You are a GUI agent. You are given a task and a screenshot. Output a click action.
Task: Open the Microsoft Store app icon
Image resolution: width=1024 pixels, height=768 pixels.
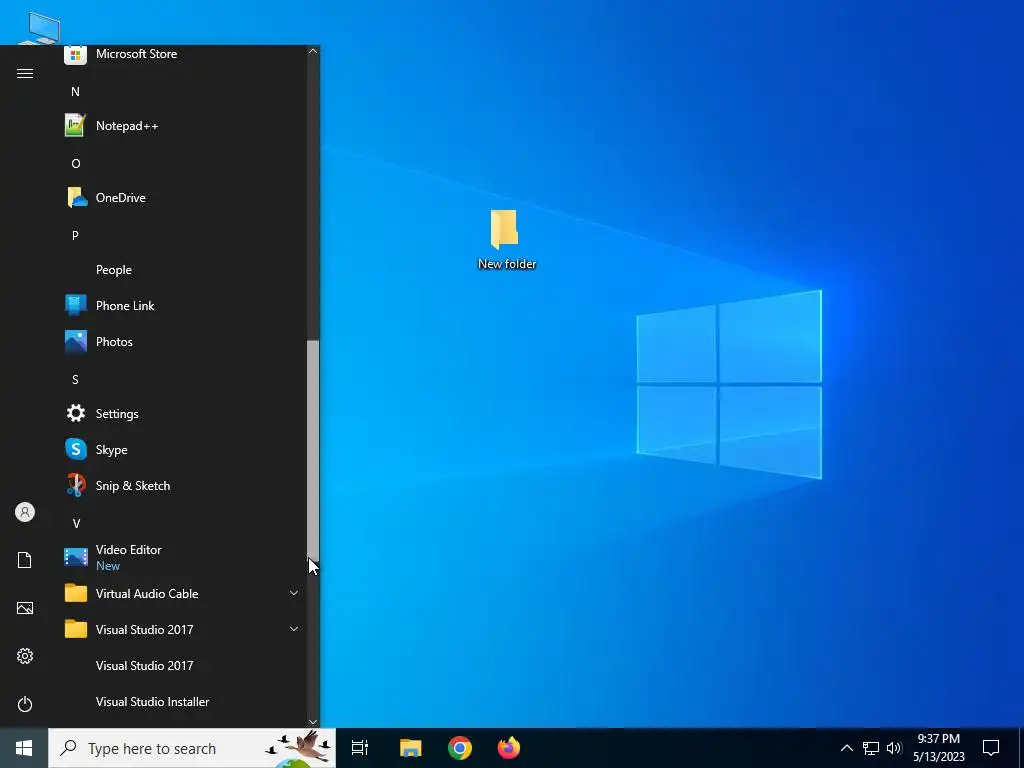point(75,54)
